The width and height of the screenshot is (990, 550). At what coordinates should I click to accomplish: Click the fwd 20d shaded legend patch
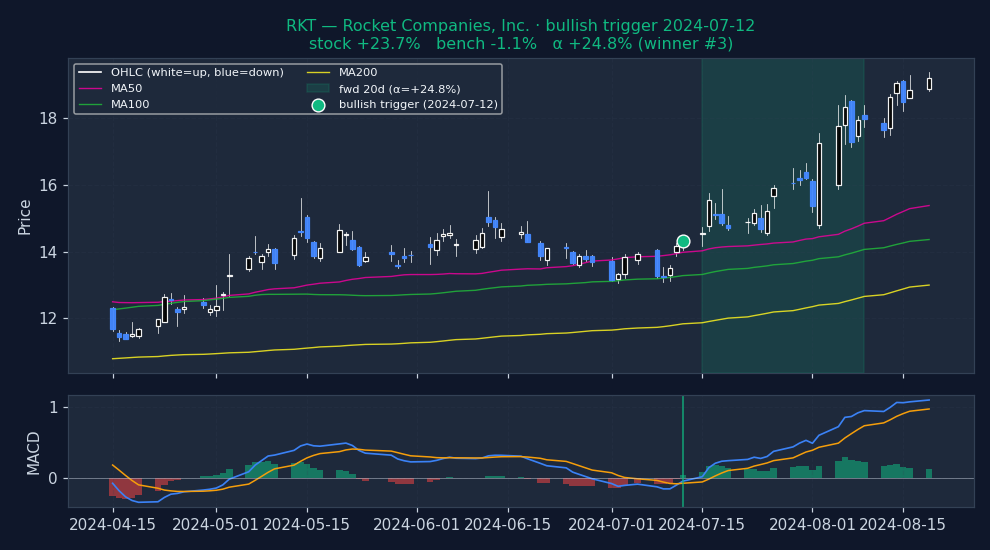coord(318,89)
